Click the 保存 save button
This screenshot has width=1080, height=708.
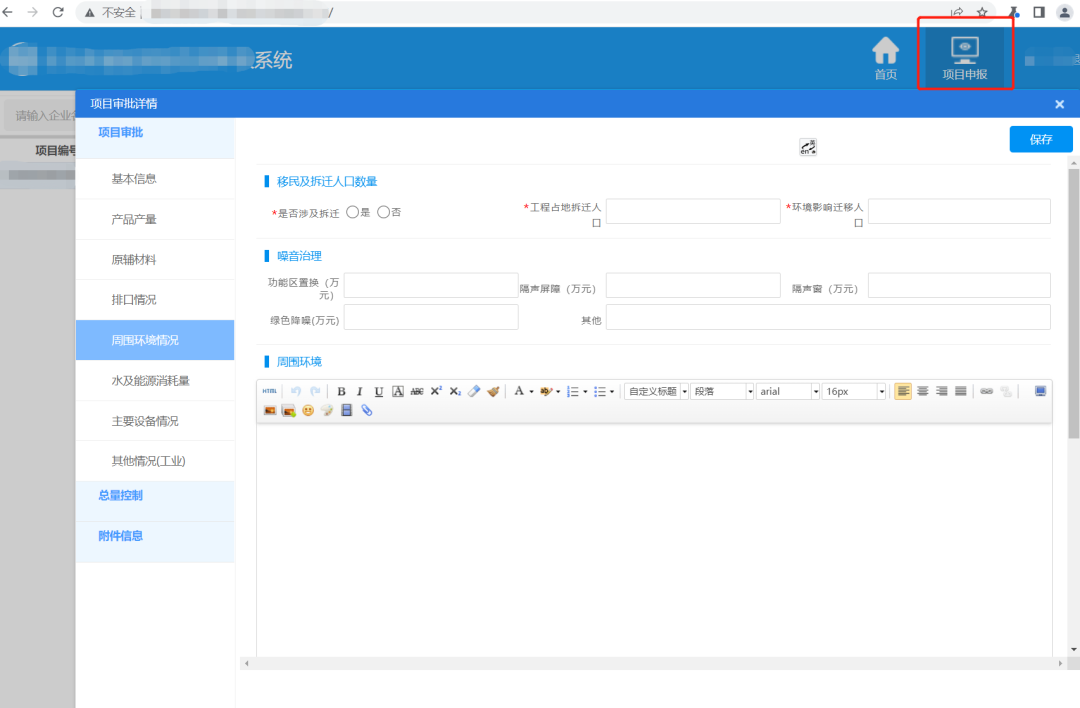tap(1041, 139)
